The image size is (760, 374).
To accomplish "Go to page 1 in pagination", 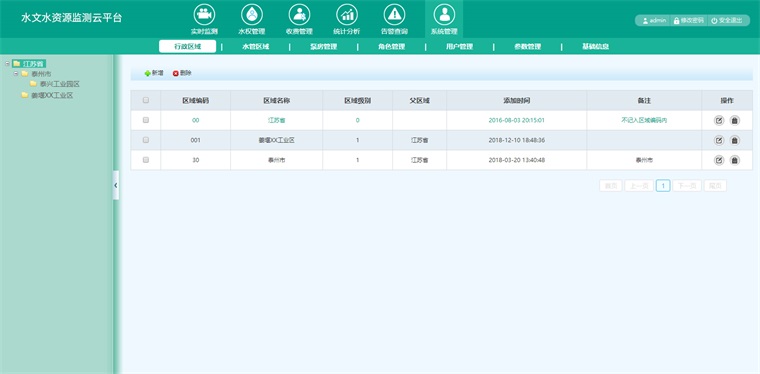I will pos(663,186).
